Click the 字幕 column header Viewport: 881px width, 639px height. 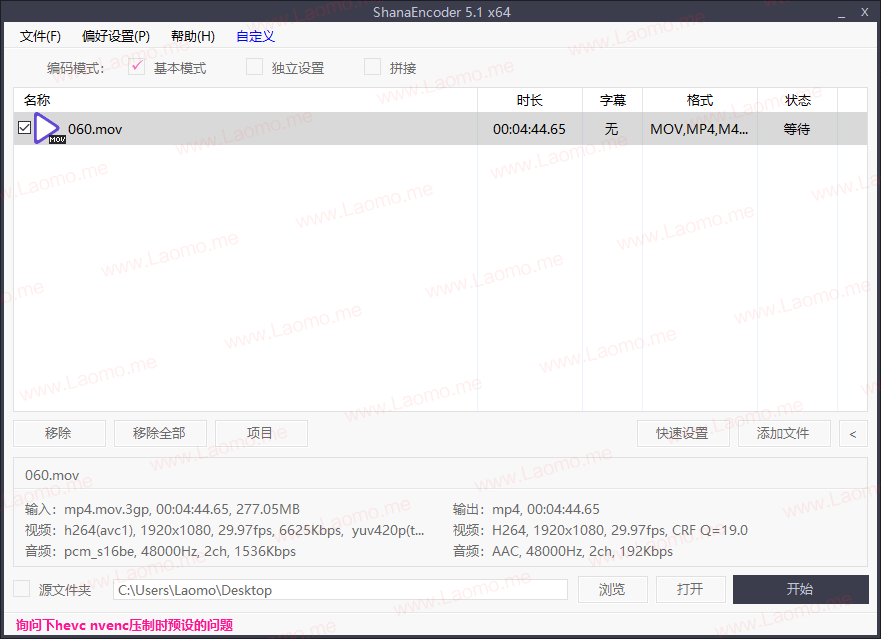612,100
